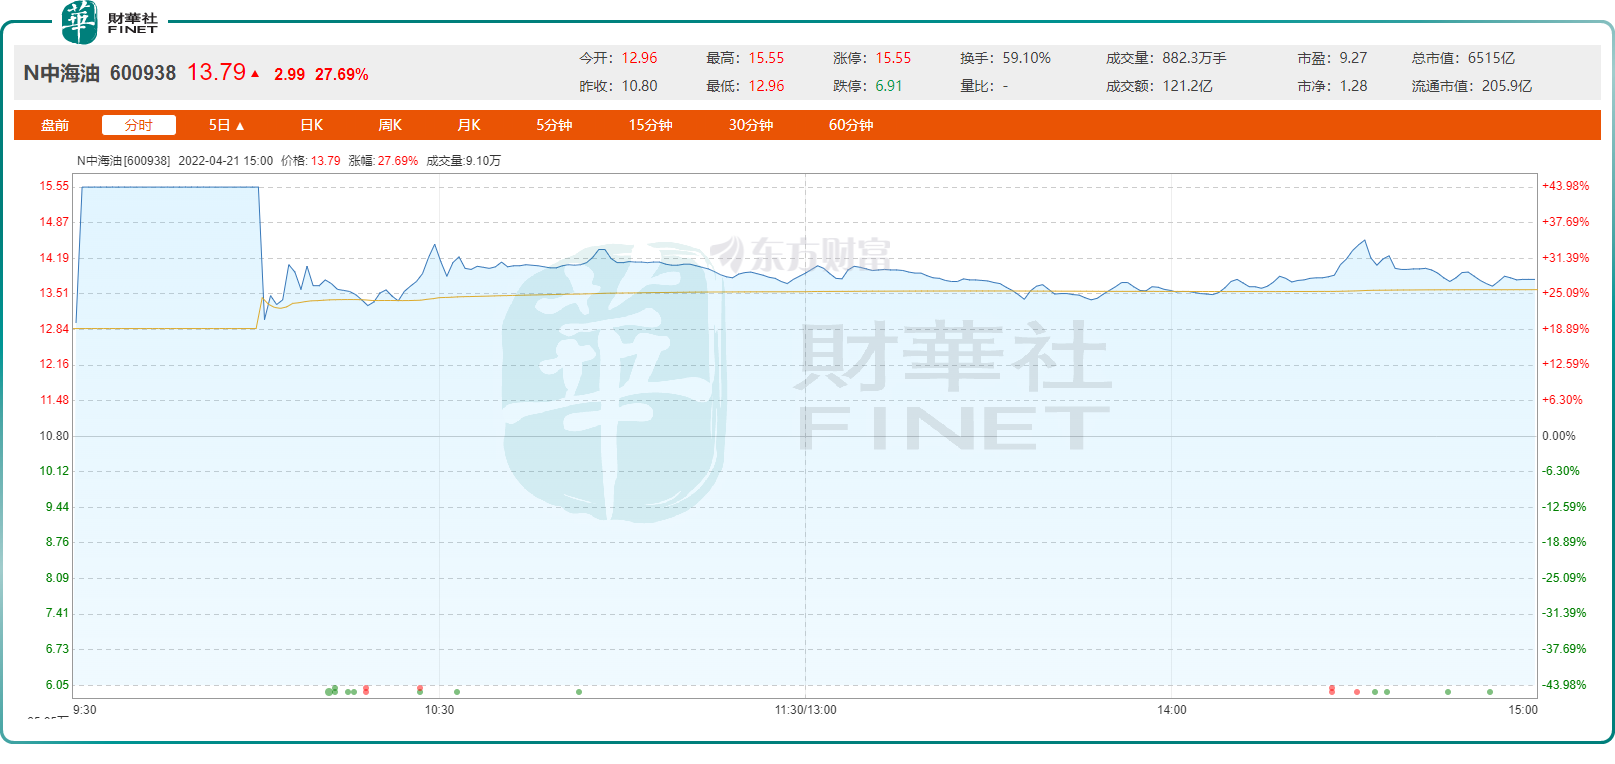Click the -43.98% percentage axis label

click(x=1564, y=685)
